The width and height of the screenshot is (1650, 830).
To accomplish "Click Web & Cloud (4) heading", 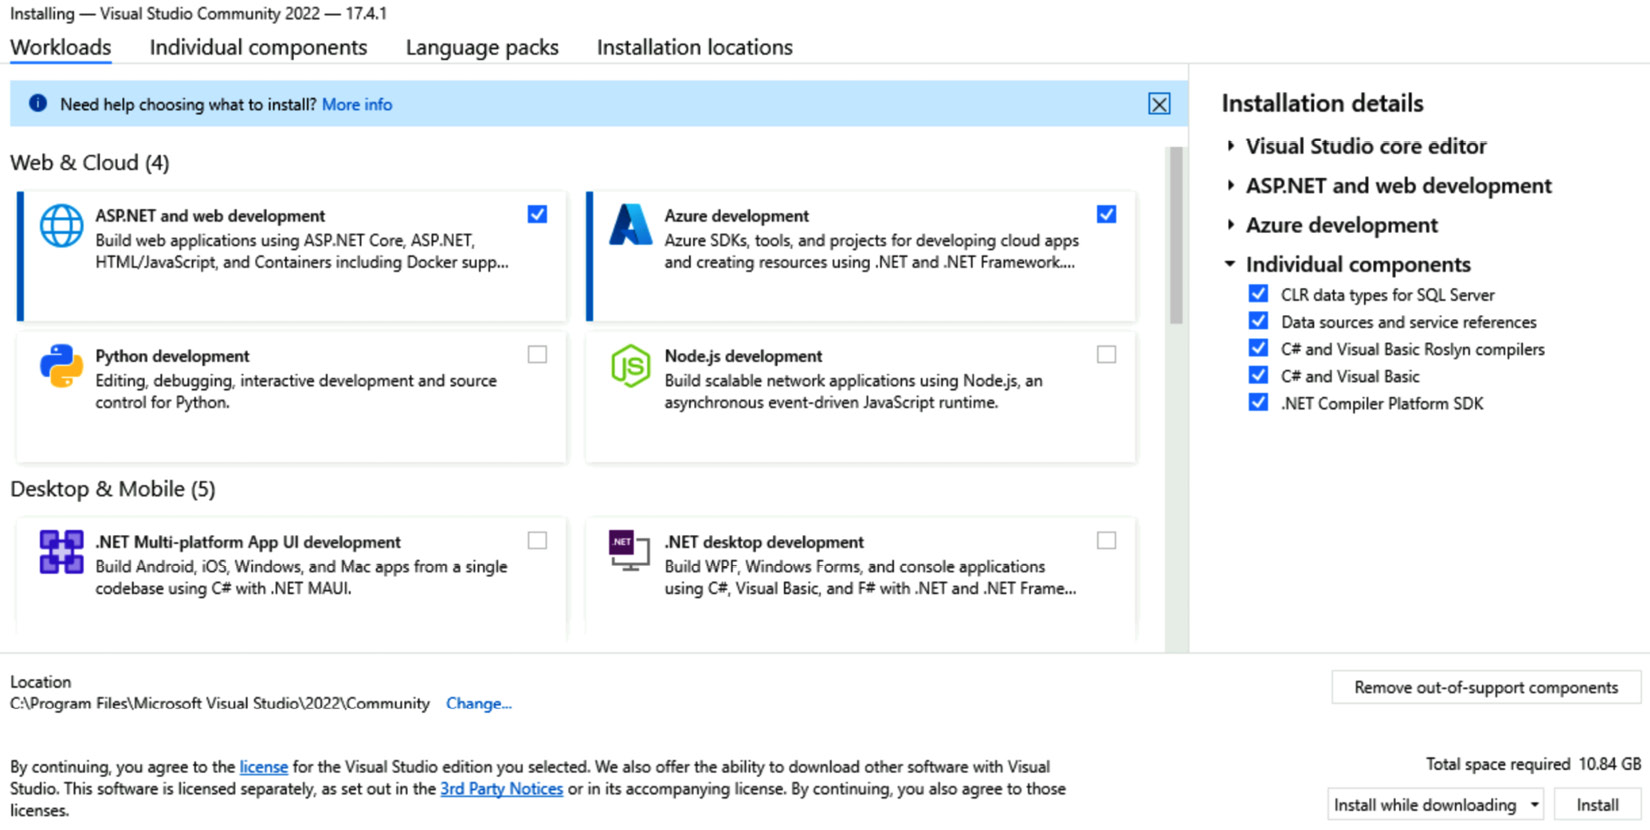I will pyautogui.click(x=90, y=162).
